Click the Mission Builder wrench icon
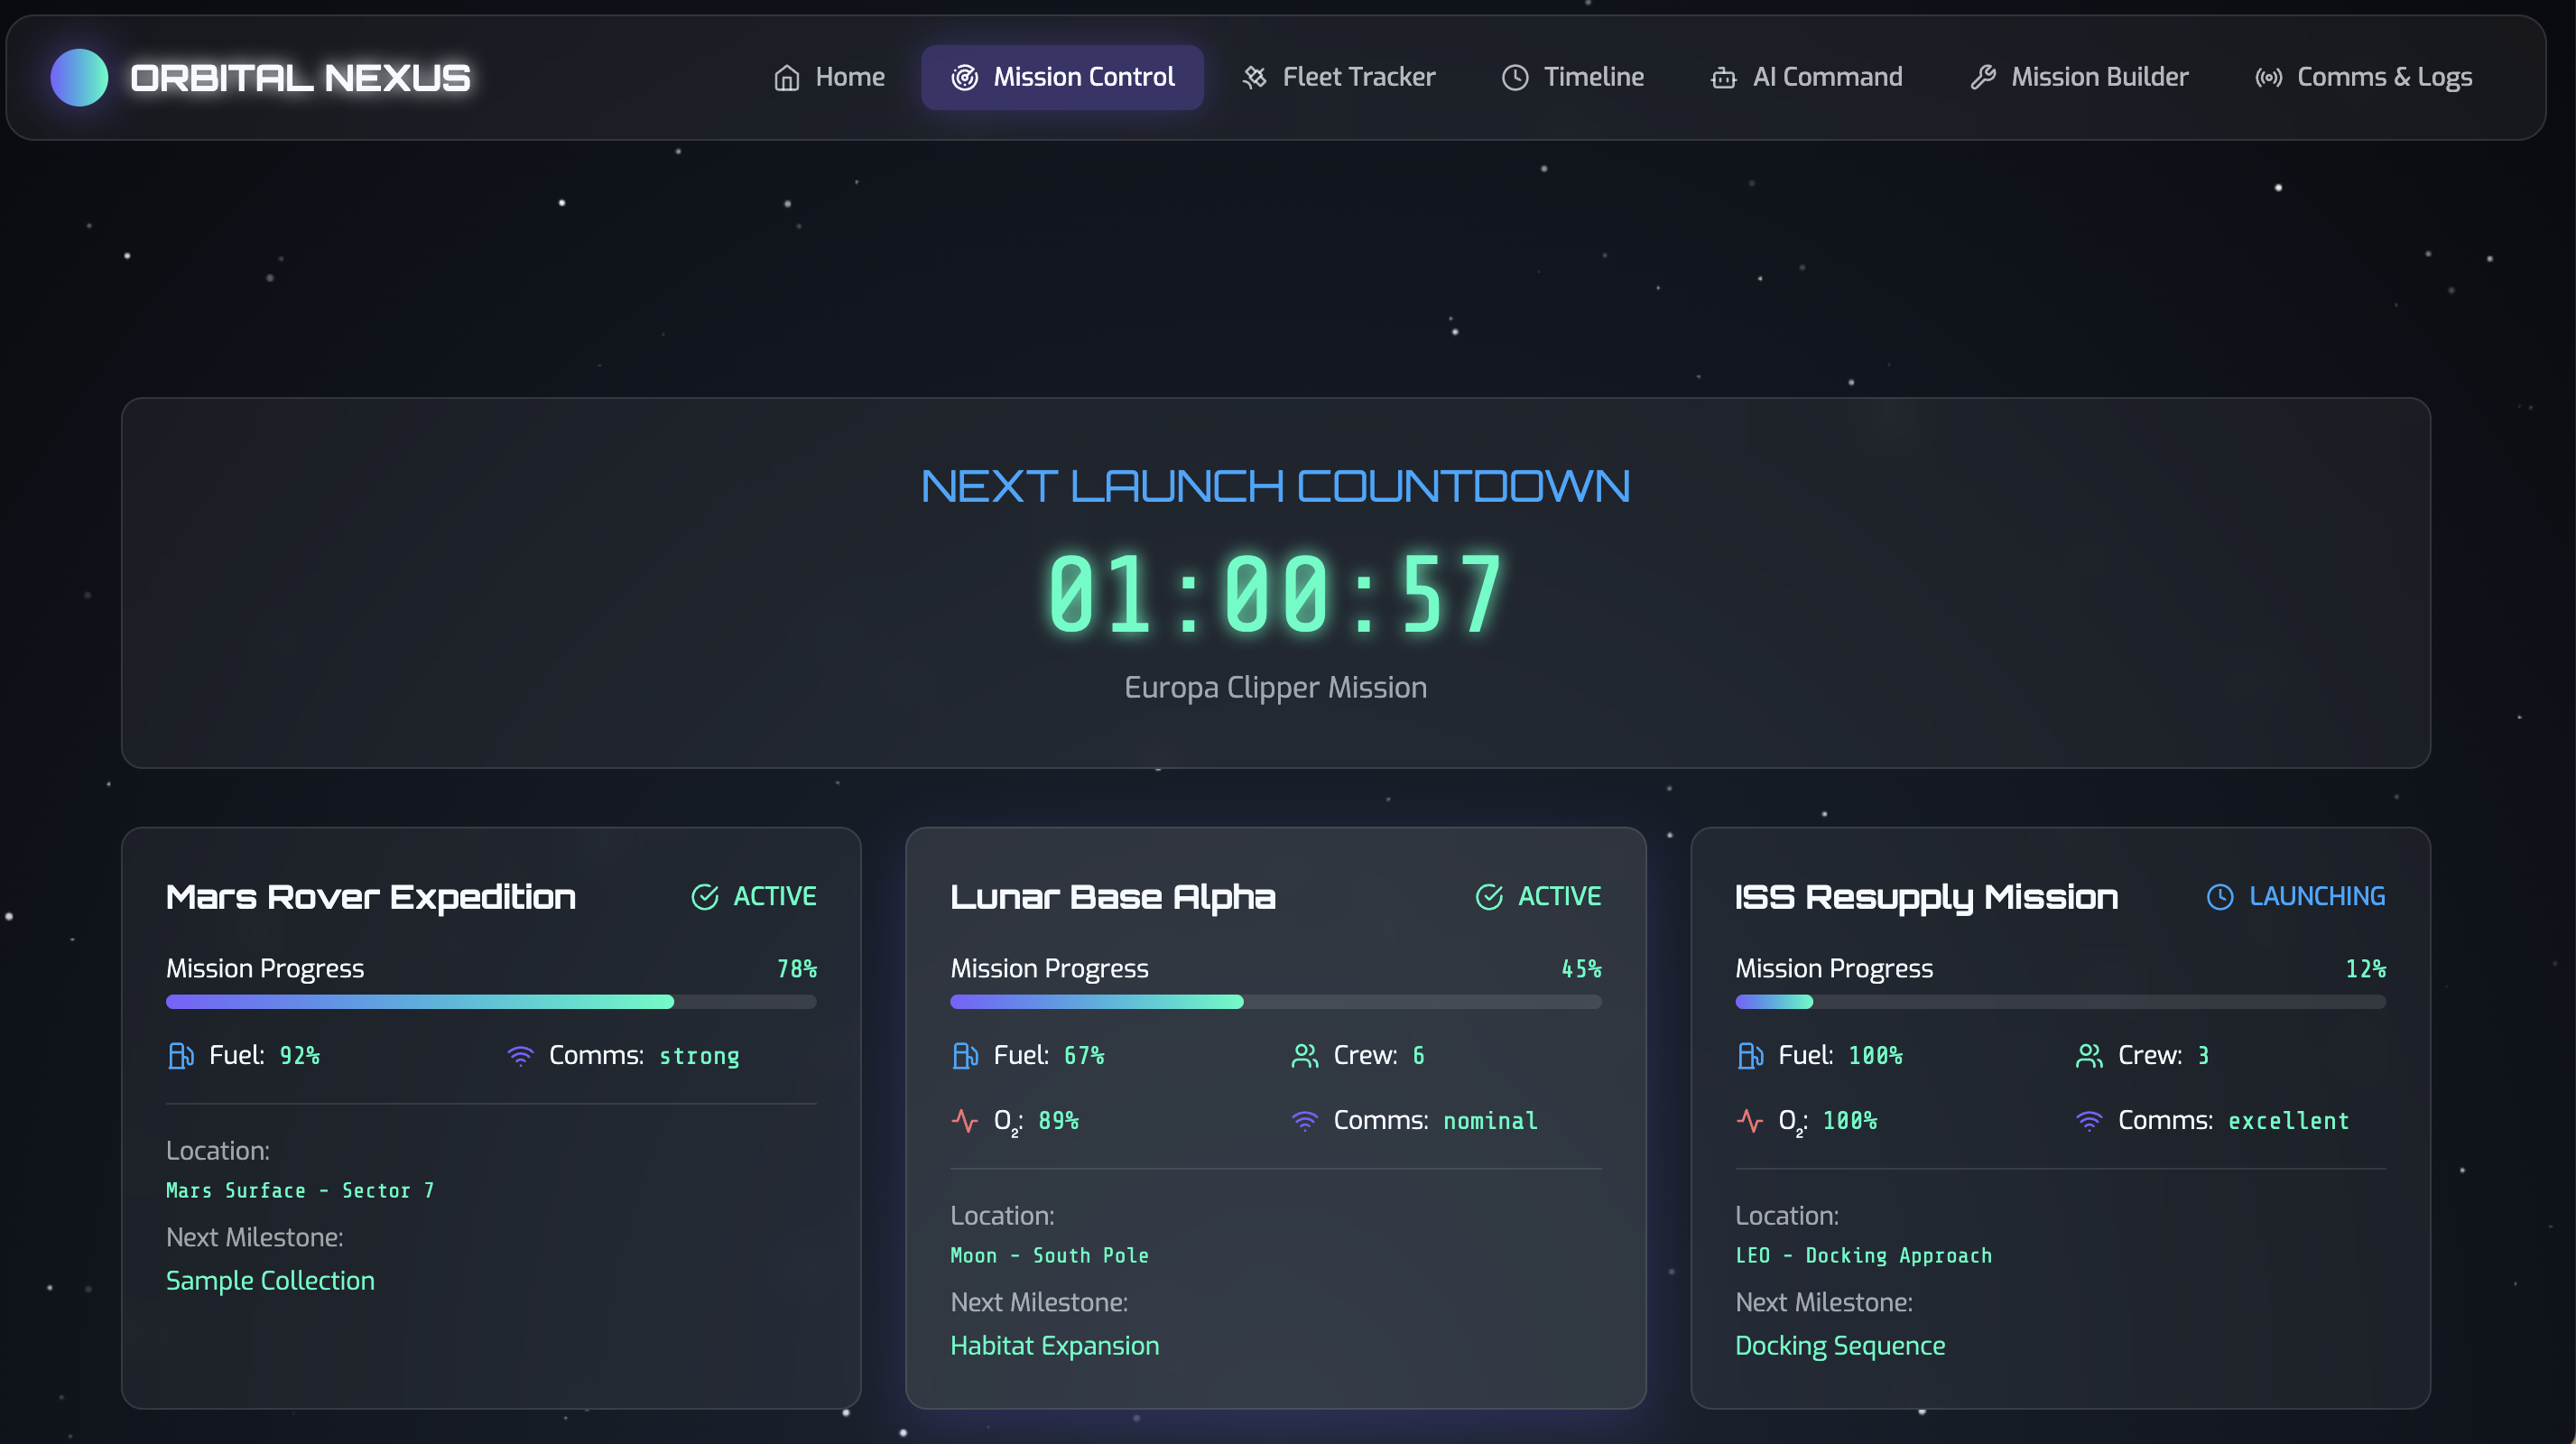 pyautogui.click(x=1983, y=77)
